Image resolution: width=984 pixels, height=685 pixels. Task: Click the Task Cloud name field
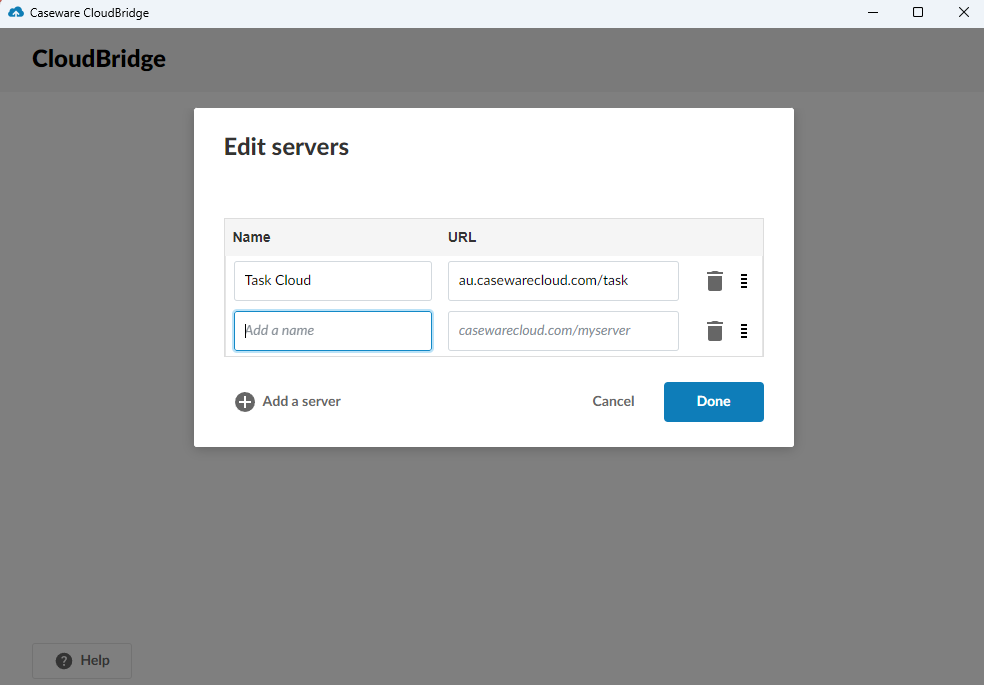(333, 281)
